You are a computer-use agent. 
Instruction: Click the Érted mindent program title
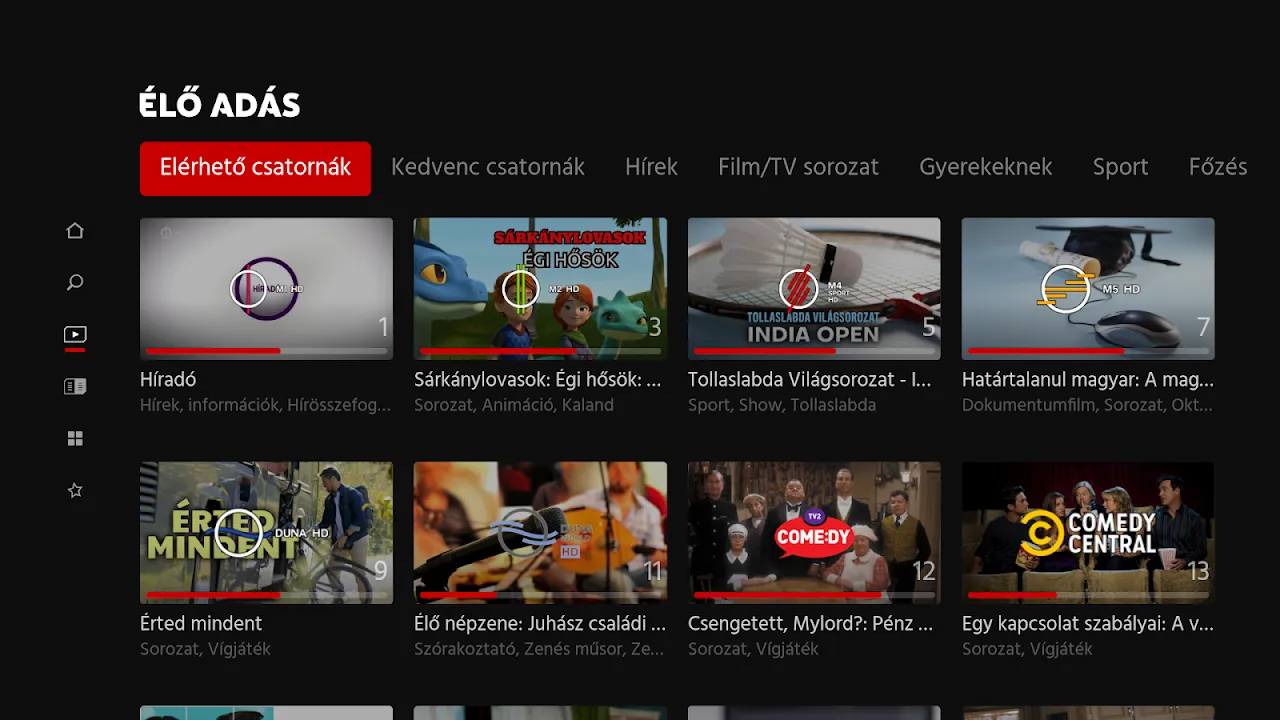pyautogui.click(x=201, y=624)
